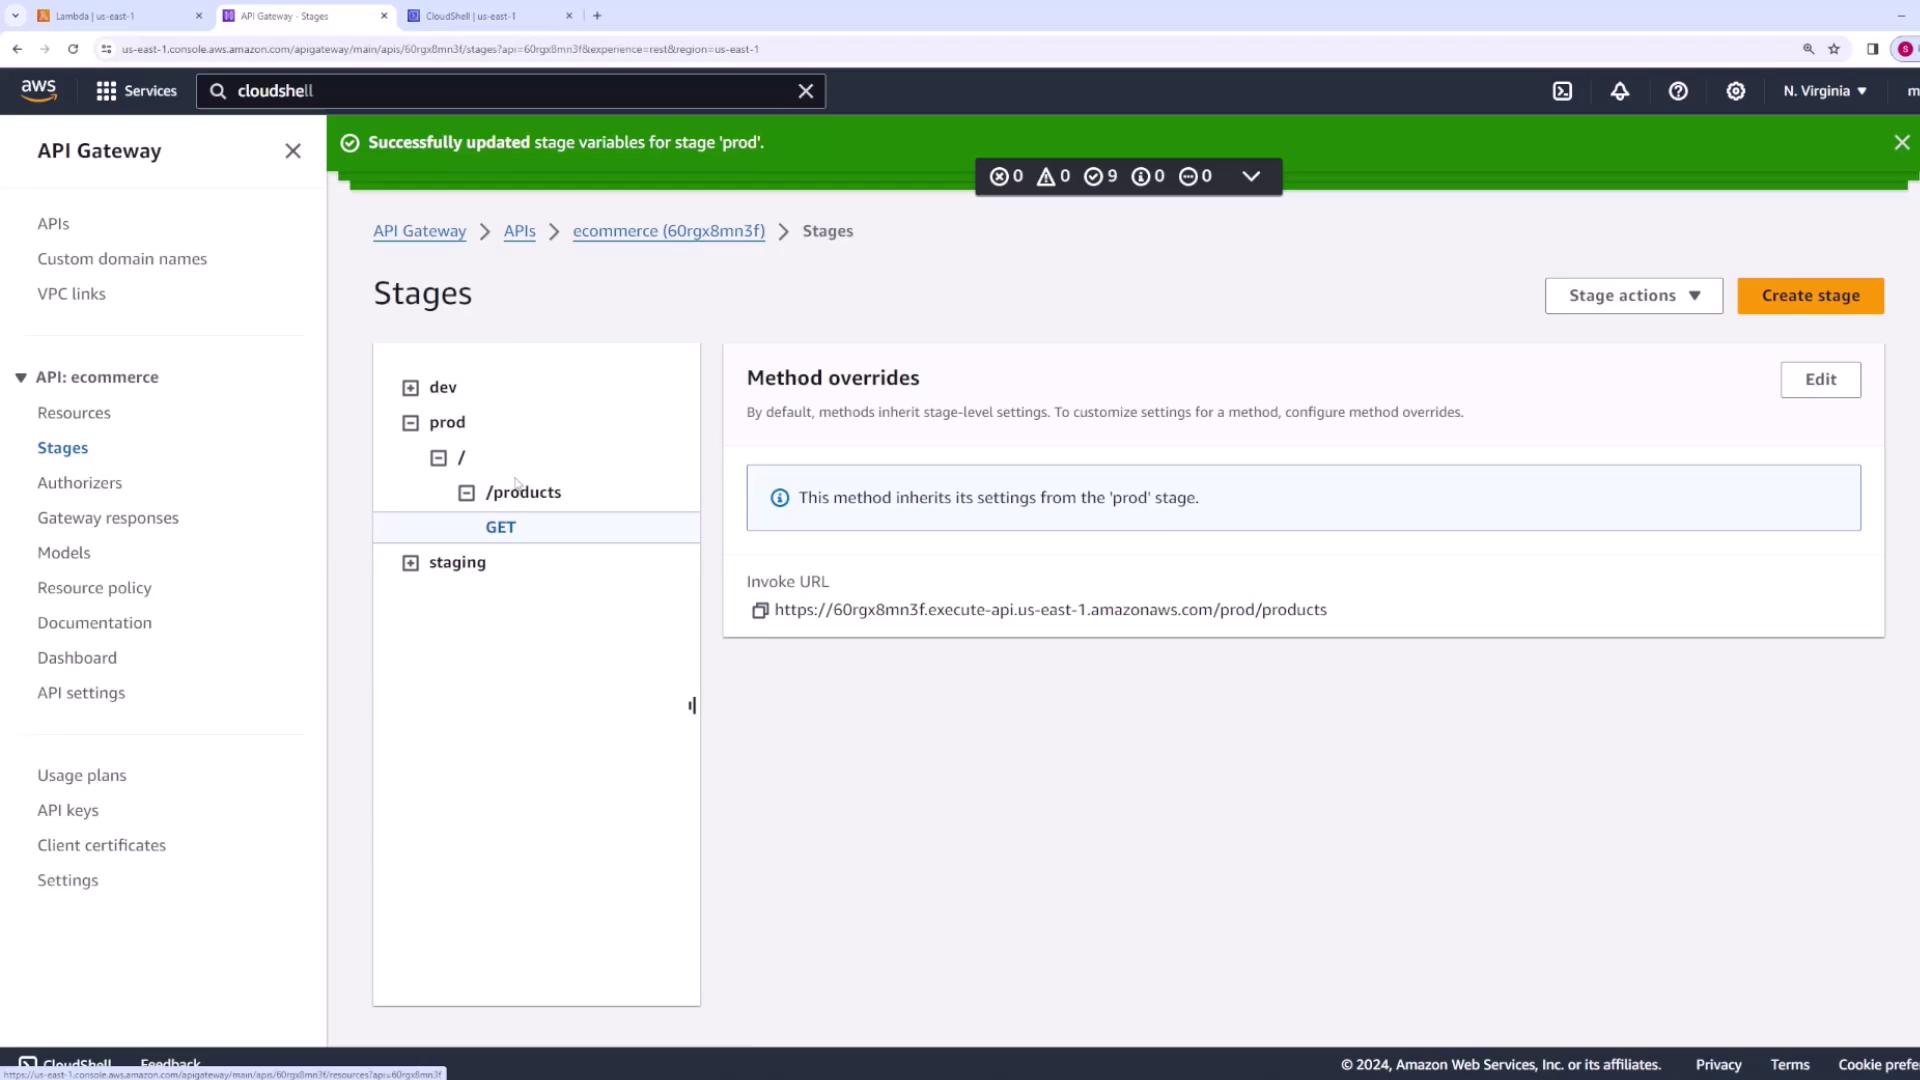Open the Stage actions dropdown
Image resolution: width=1920 pixels, height=1080 pixels.
[x=1633, y=296]
